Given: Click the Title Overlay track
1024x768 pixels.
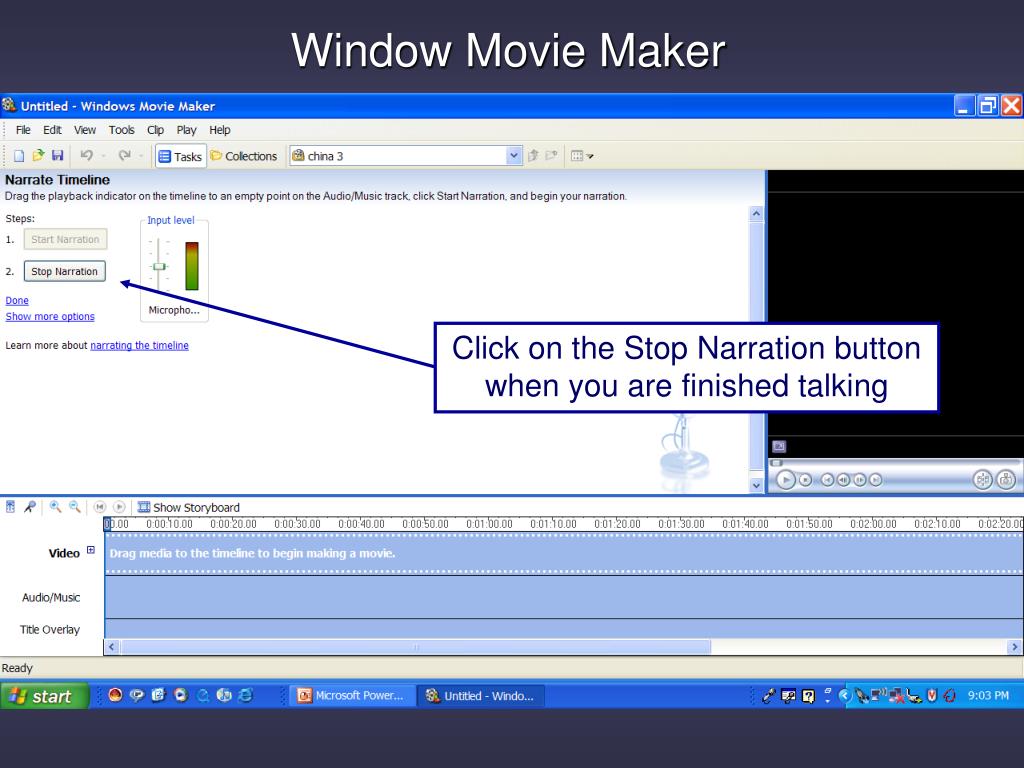Looking at the screenshot, I should pyautogui.click(x=564, y=628).
